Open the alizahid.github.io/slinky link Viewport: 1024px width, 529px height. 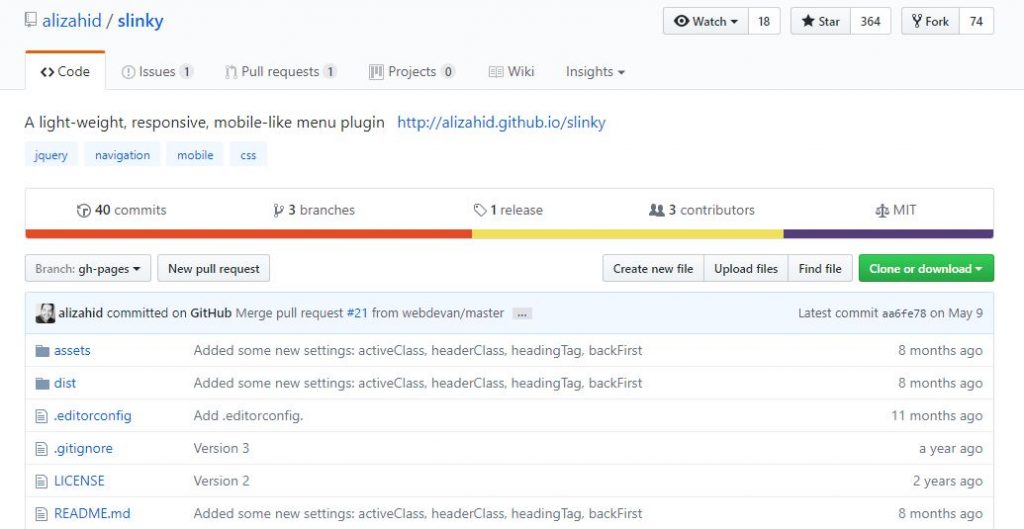click(501, 123)
